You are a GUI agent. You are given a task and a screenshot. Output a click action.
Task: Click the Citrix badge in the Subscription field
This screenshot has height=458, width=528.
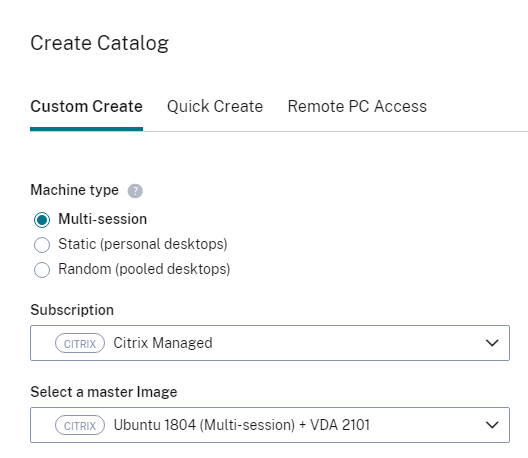(80, 343)
